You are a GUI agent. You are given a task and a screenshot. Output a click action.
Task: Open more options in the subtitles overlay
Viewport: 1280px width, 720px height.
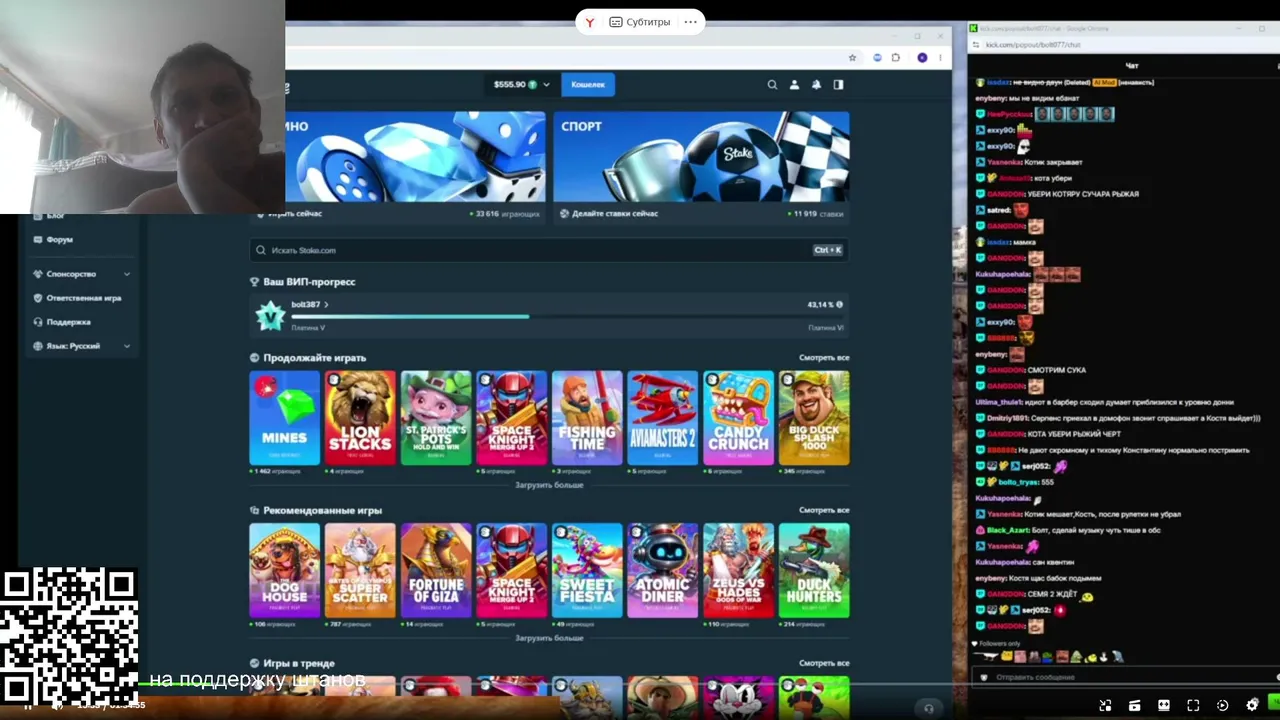[x=690, y=22]
